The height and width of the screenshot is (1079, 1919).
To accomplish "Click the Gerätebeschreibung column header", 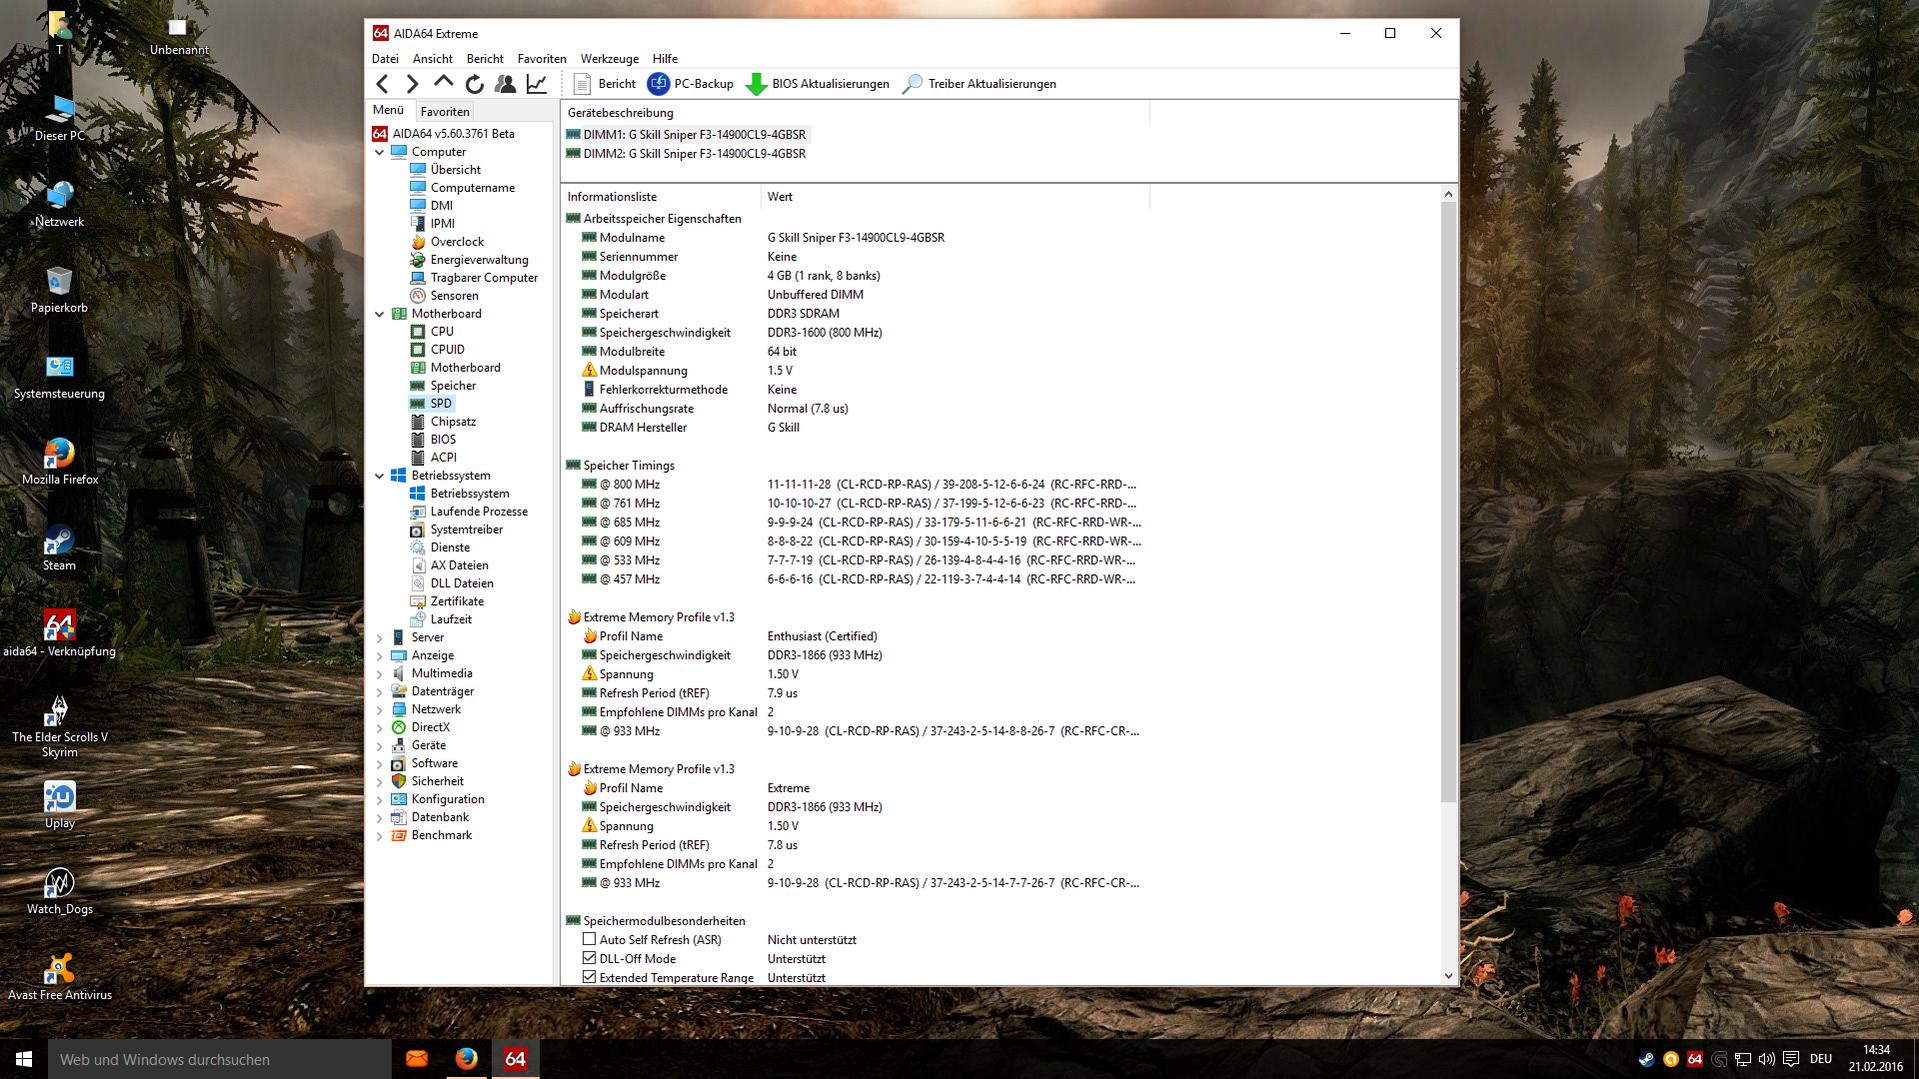I will coord(855,113).
